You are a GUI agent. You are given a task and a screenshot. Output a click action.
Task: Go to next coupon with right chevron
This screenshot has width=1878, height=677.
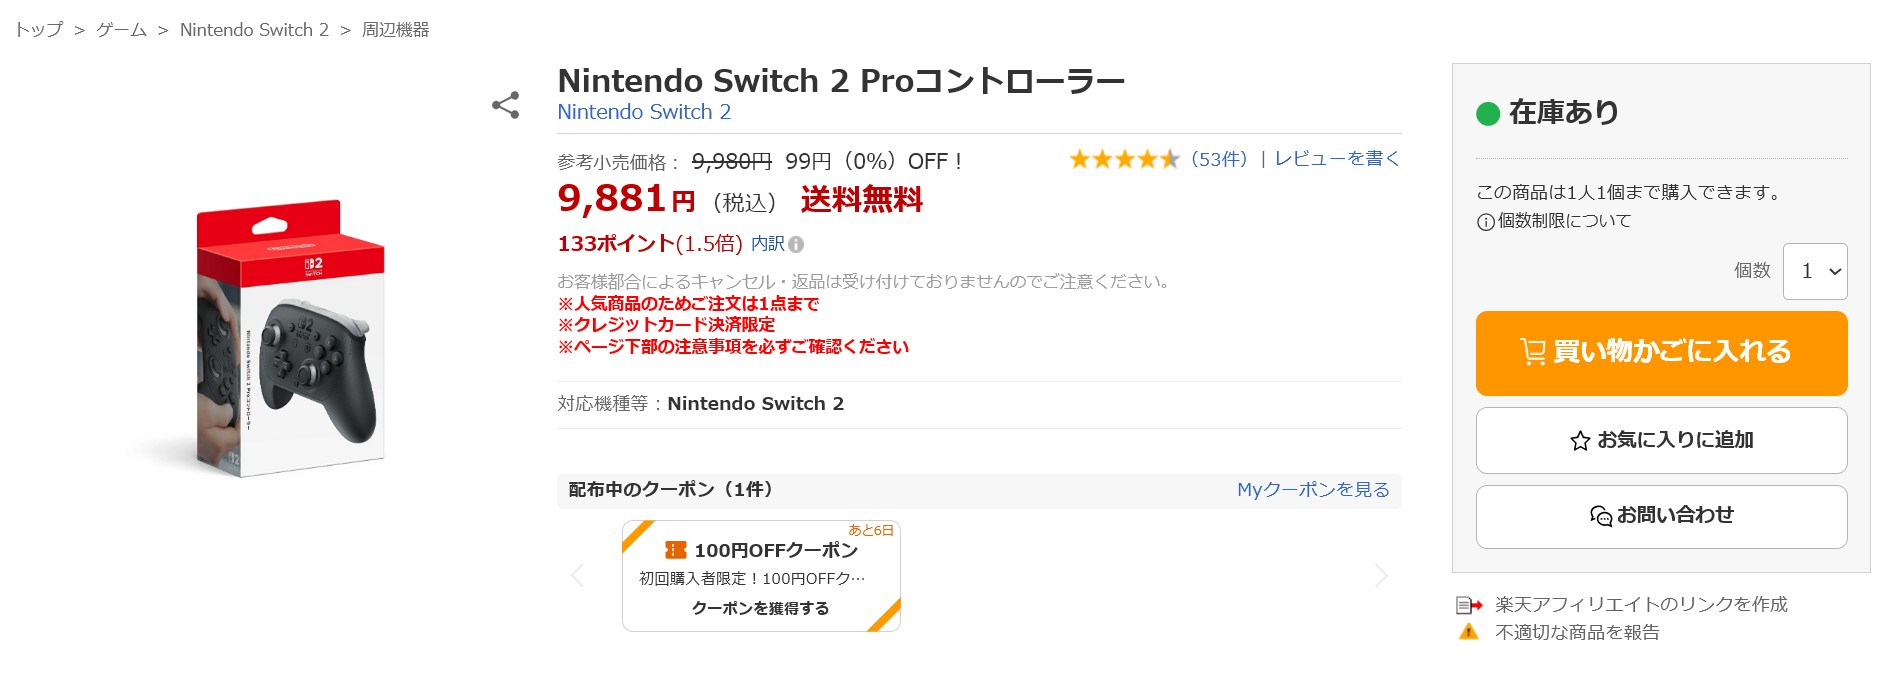coord(1381,576)
